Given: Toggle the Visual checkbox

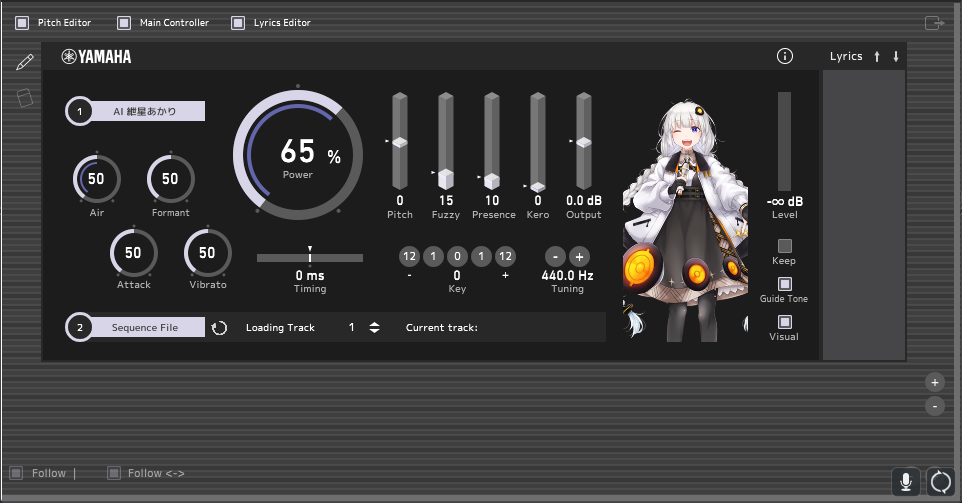Looking at the screenshot, I should [785, 322].
